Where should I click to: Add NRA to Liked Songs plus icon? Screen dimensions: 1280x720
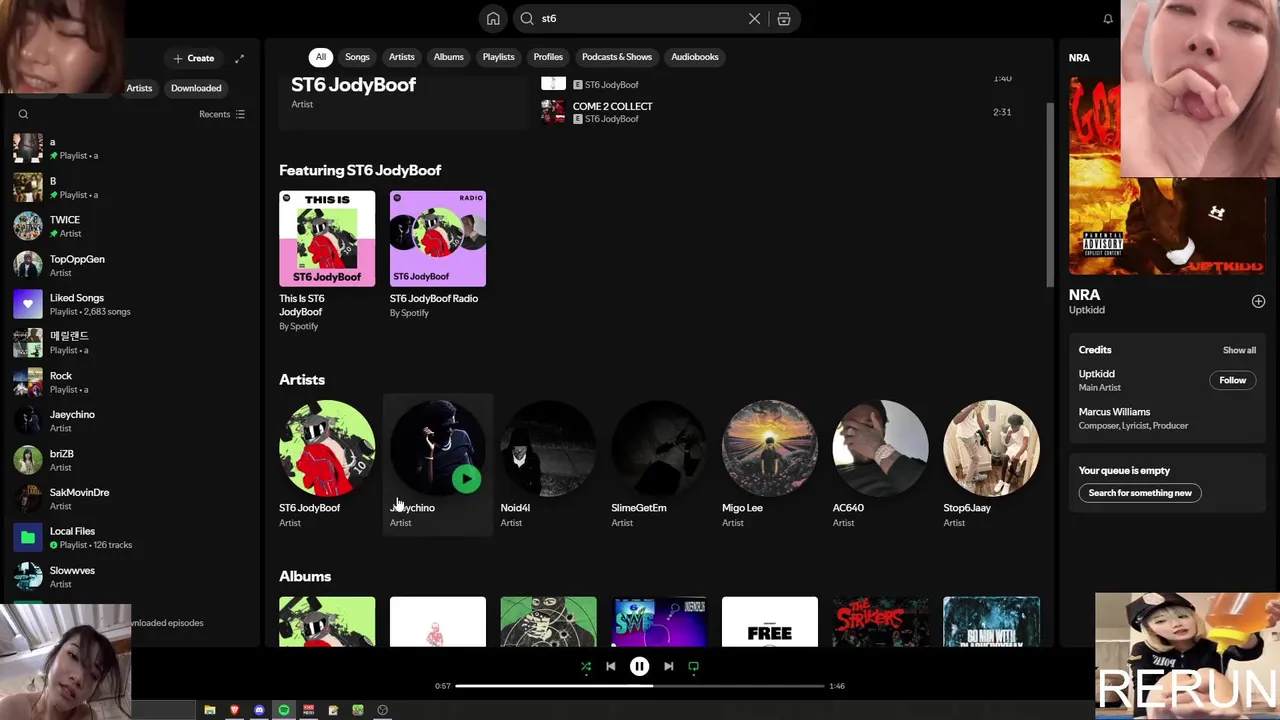tap(1258, 301)
